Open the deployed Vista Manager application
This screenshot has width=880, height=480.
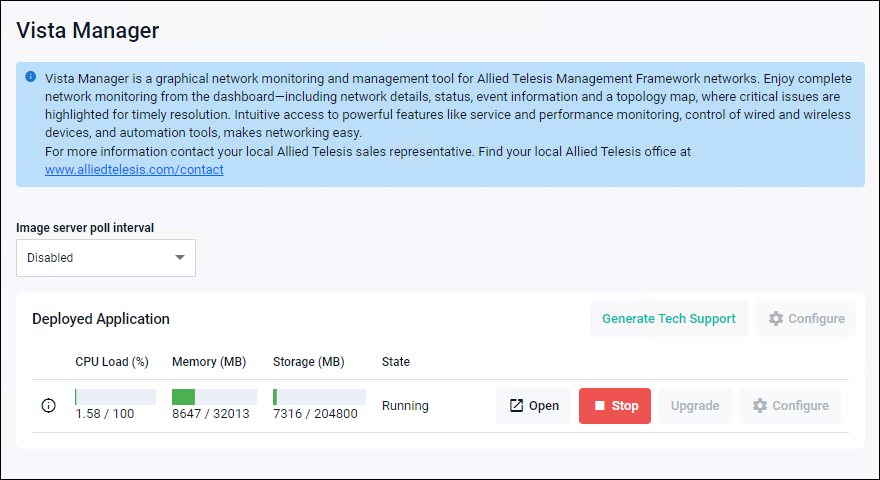click(x=533, y=405)
